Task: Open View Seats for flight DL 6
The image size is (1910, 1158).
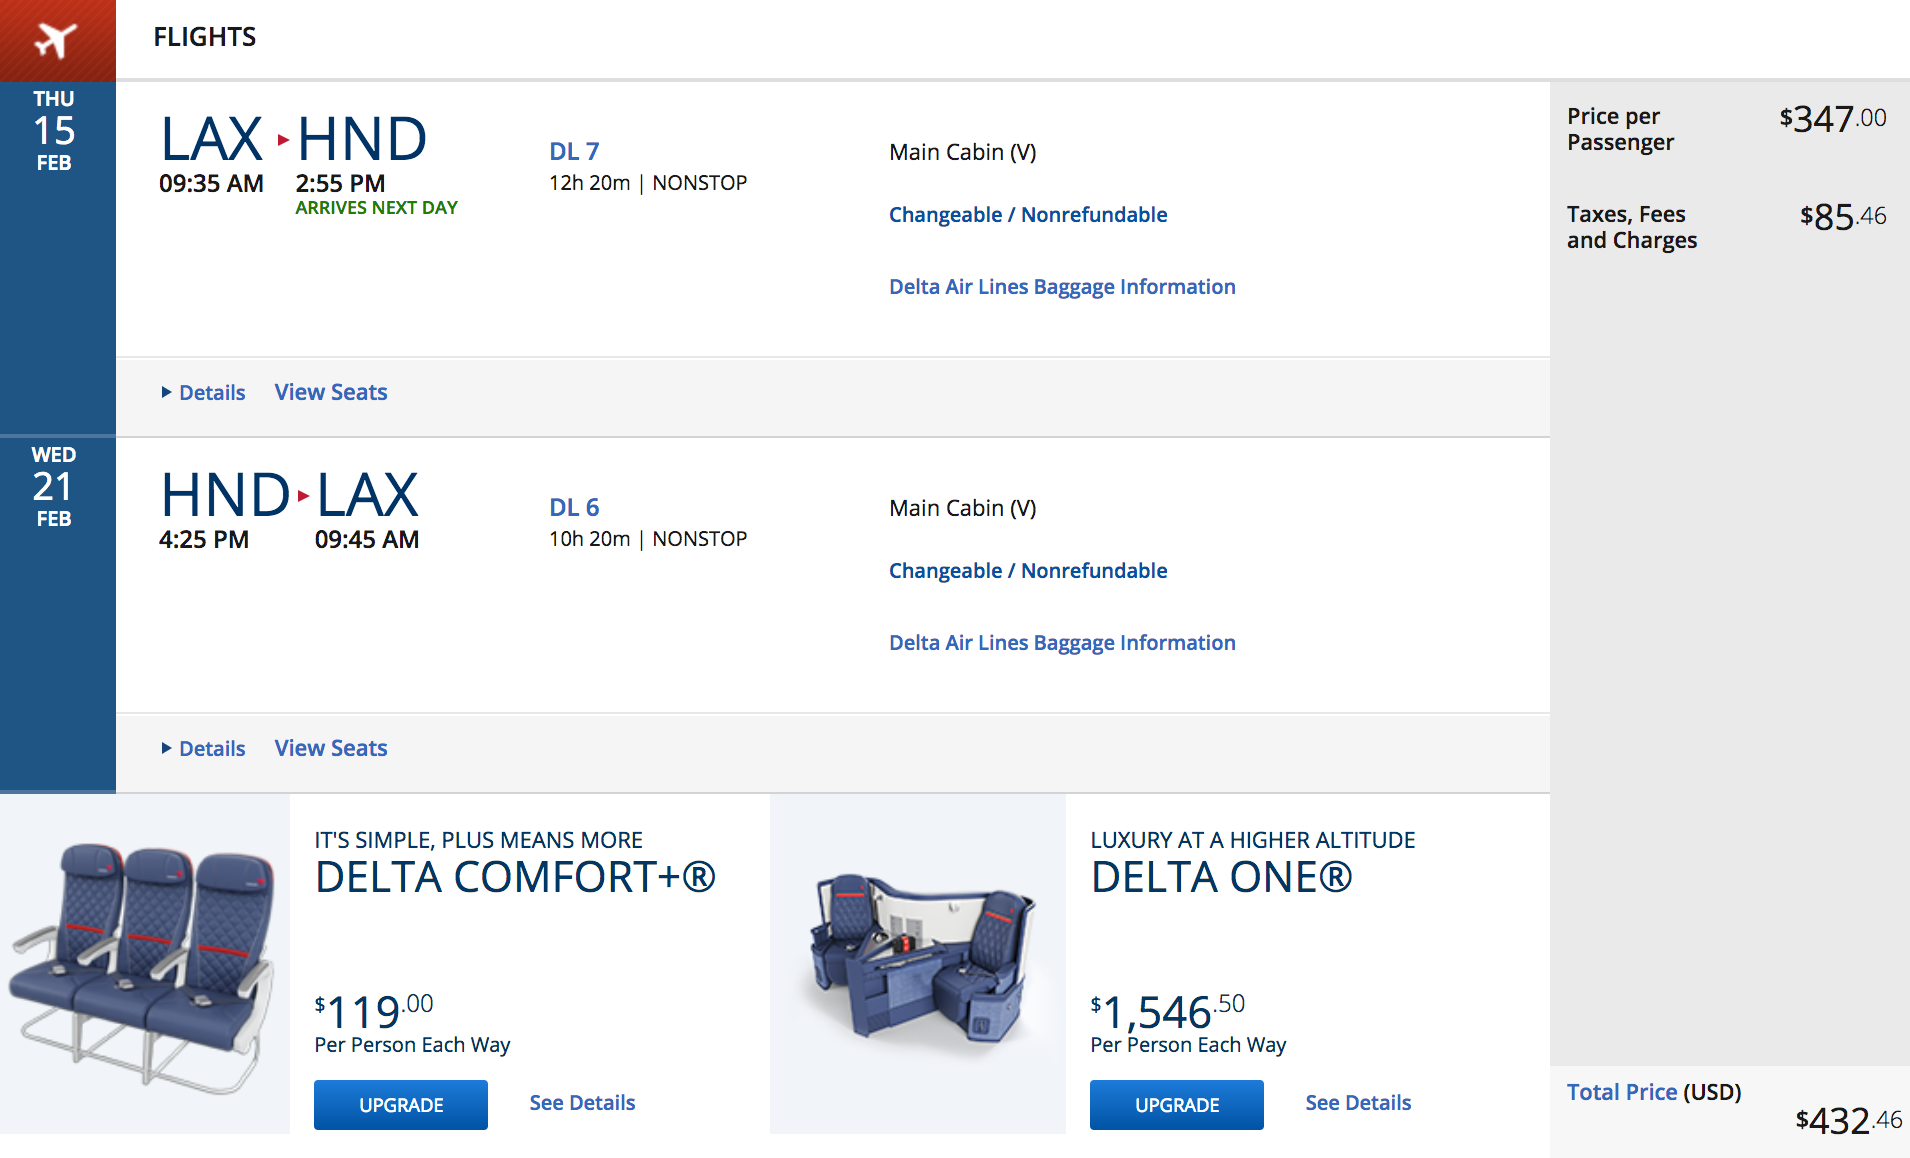Action: (x=331, y=748)
